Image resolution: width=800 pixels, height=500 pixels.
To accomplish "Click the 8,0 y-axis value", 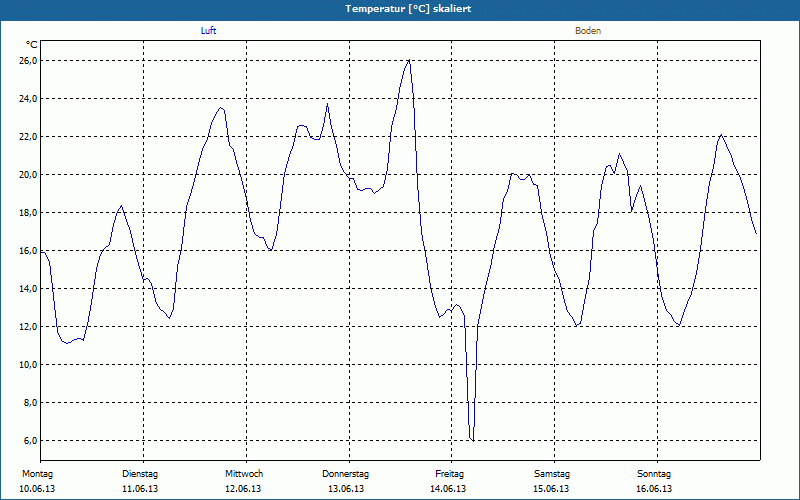I will 31,403.
